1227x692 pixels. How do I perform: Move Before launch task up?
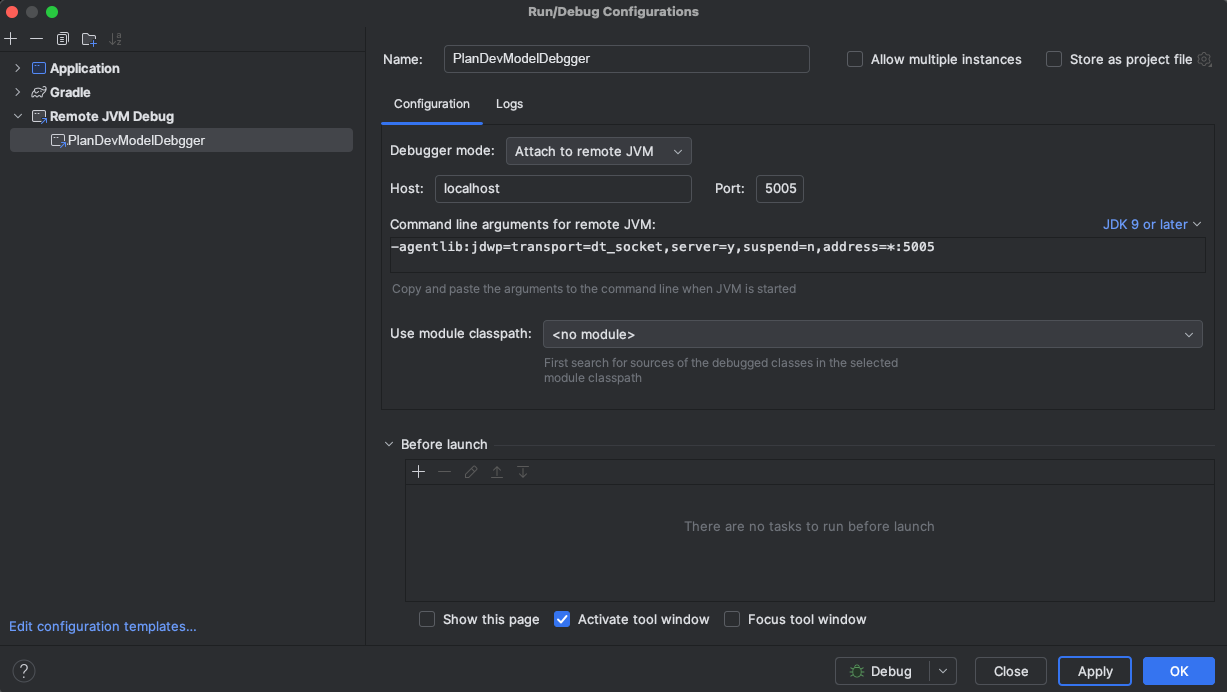[497, 471]
